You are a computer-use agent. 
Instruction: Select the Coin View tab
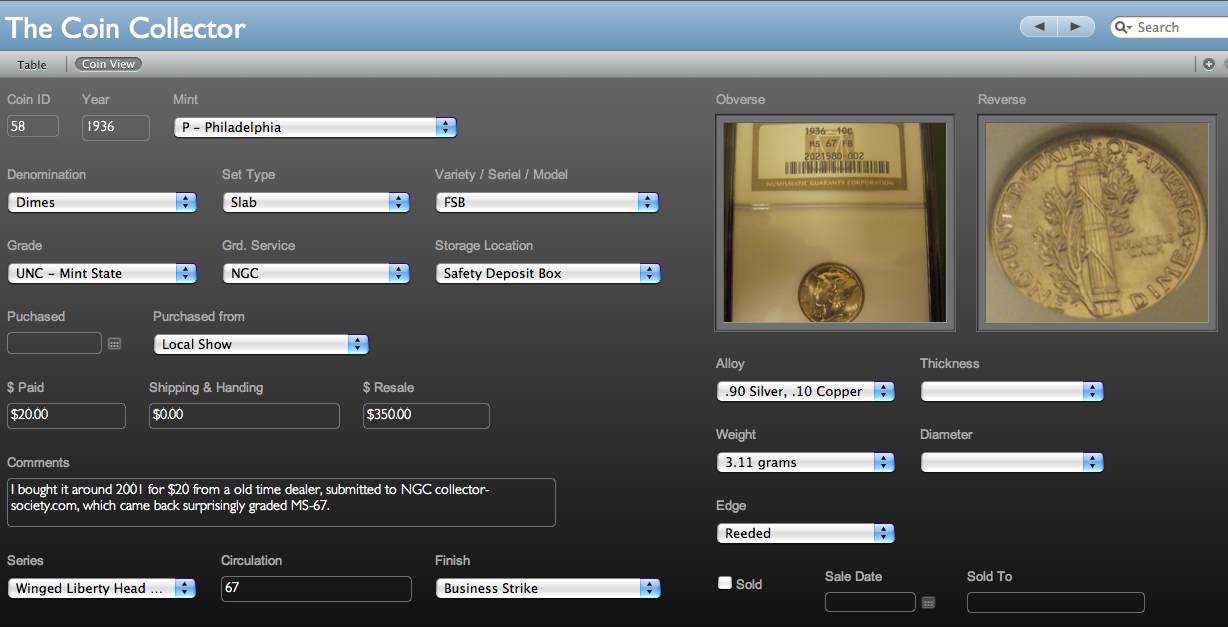(108, 64)
